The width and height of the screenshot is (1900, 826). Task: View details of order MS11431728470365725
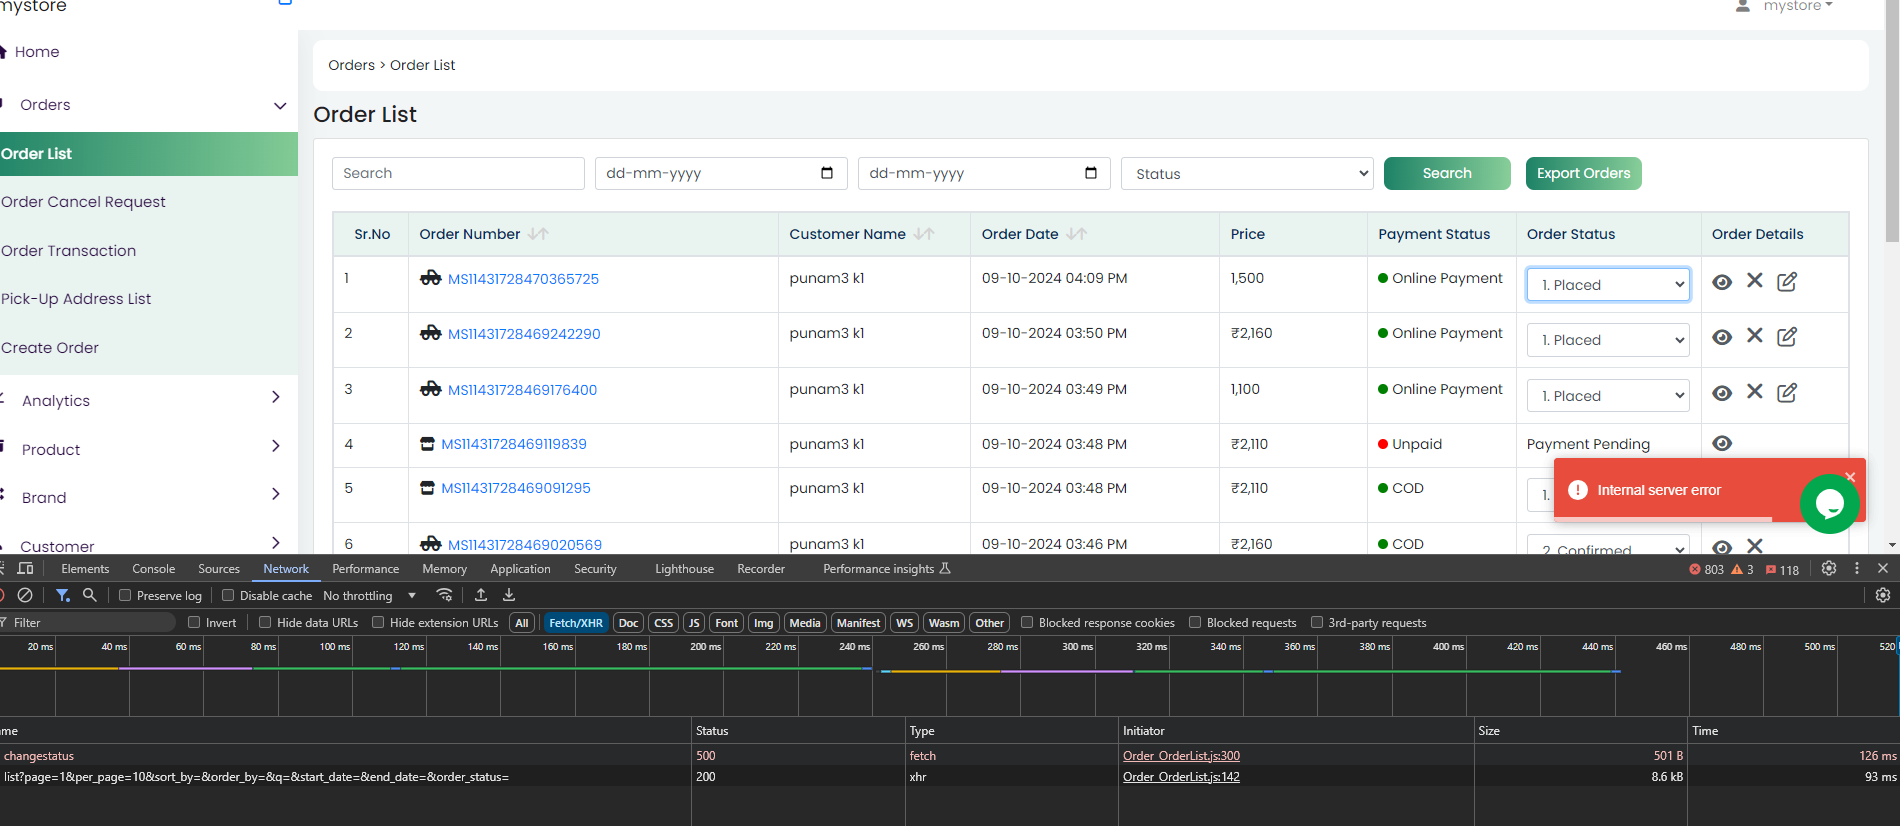point(1722,282)
